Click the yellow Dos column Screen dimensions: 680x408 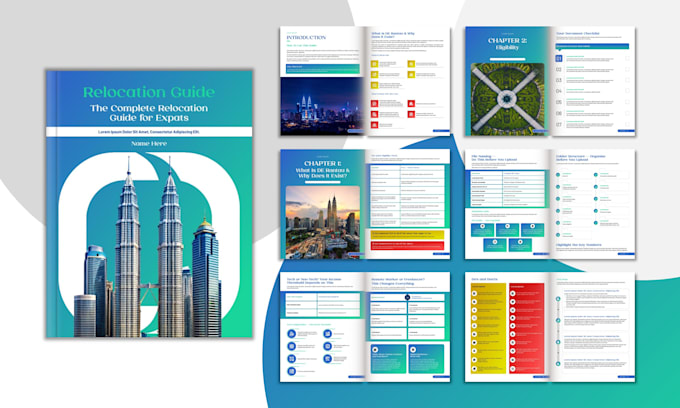point(488,328)
